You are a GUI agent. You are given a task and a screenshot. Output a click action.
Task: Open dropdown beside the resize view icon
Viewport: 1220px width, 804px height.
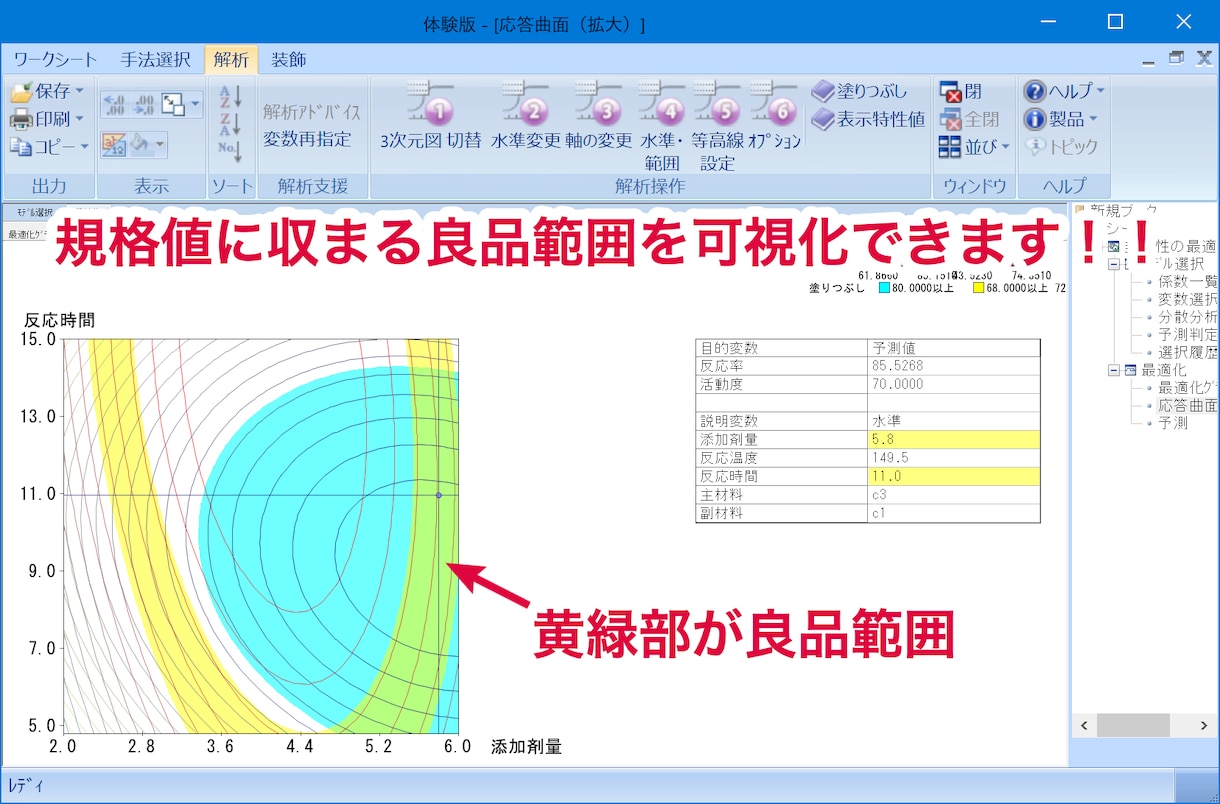pyautogui.click(x=195, y=103)
